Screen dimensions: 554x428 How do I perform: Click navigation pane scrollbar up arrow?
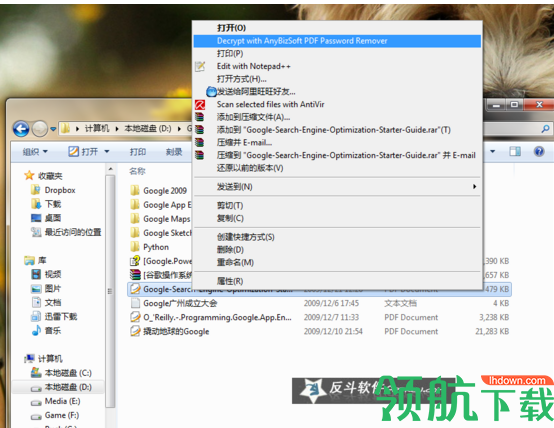click(x=110, y=169)
